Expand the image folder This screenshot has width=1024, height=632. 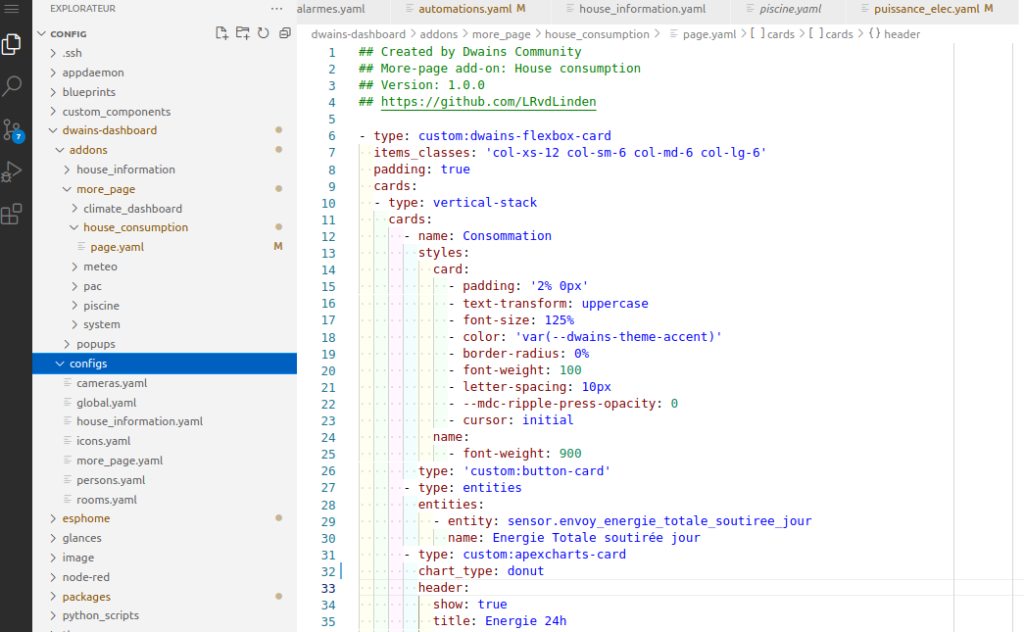click(165, 558)
